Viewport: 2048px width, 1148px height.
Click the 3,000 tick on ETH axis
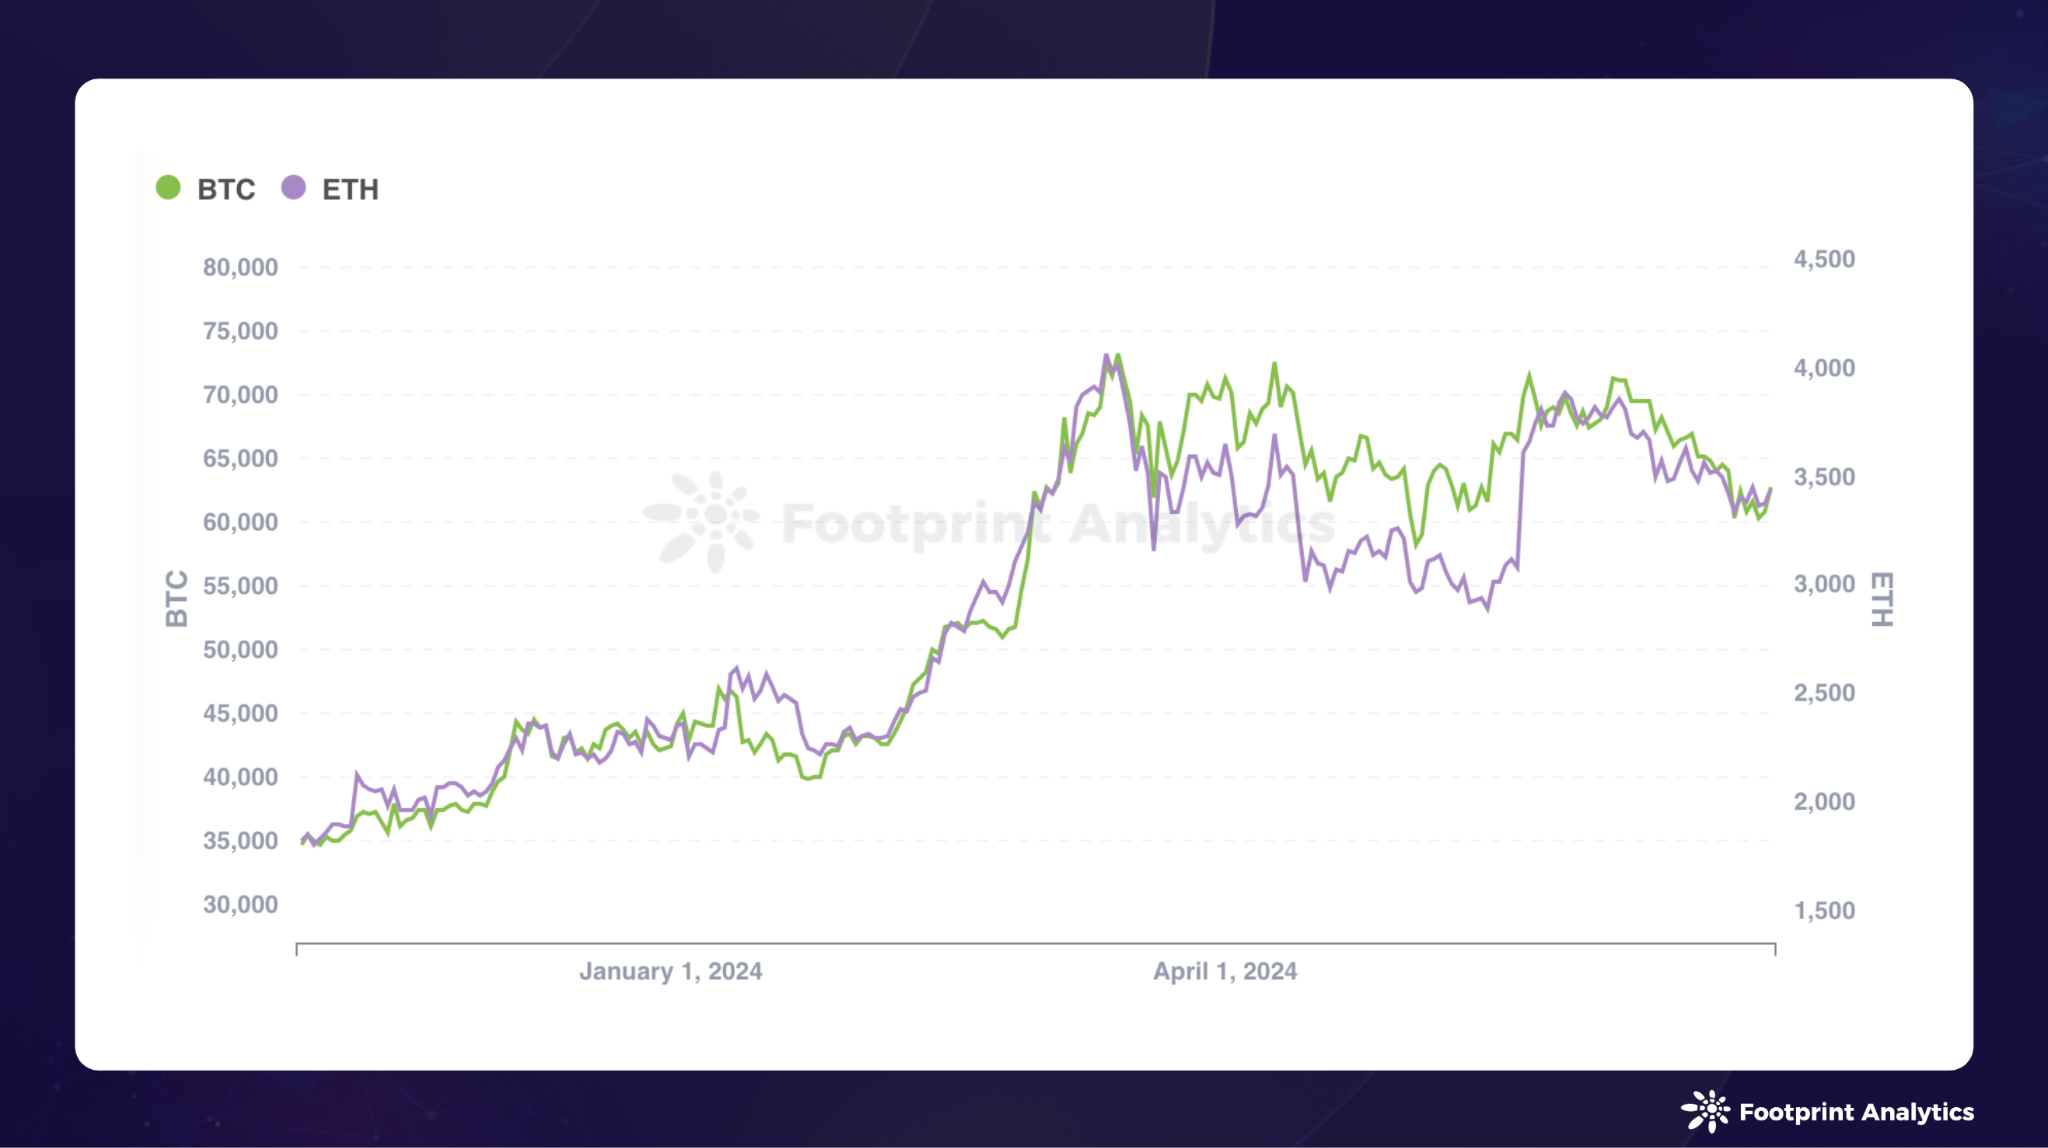click(x=1824, y=584)
